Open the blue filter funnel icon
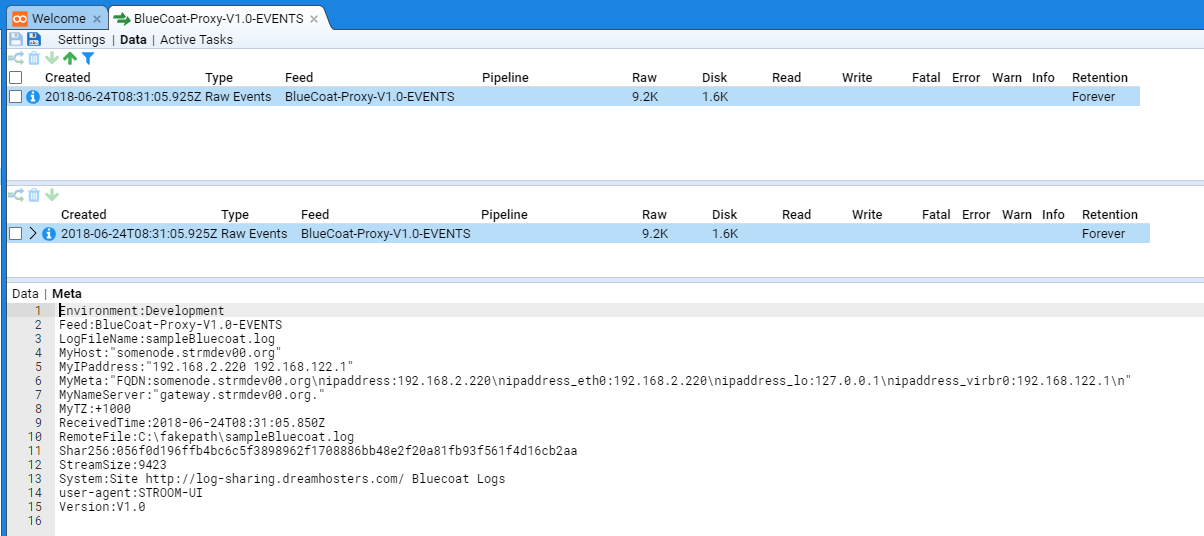 pos(88,59)
